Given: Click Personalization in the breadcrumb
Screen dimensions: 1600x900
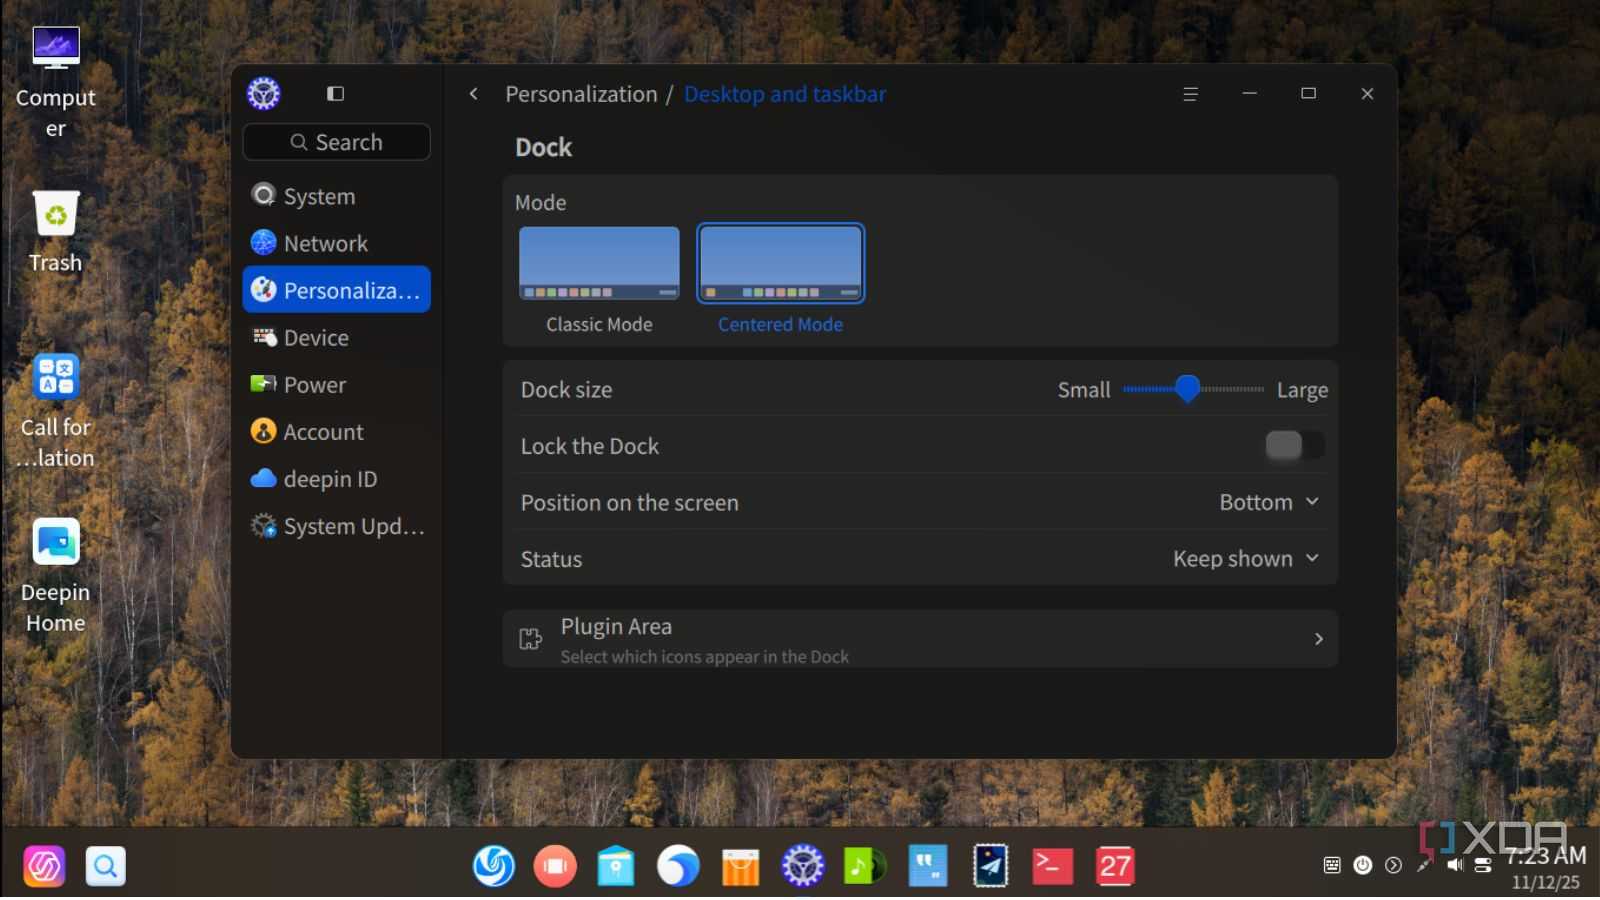Looking at the screenshot, I should 581,94.
